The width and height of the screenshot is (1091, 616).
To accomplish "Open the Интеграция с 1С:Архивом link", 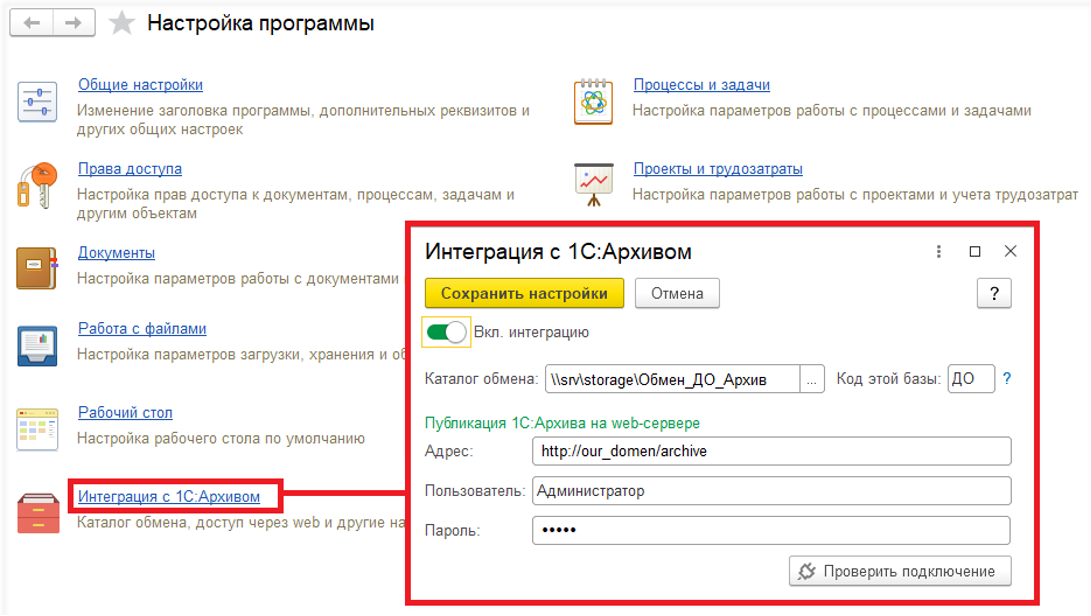I will [x=169, y=497].
